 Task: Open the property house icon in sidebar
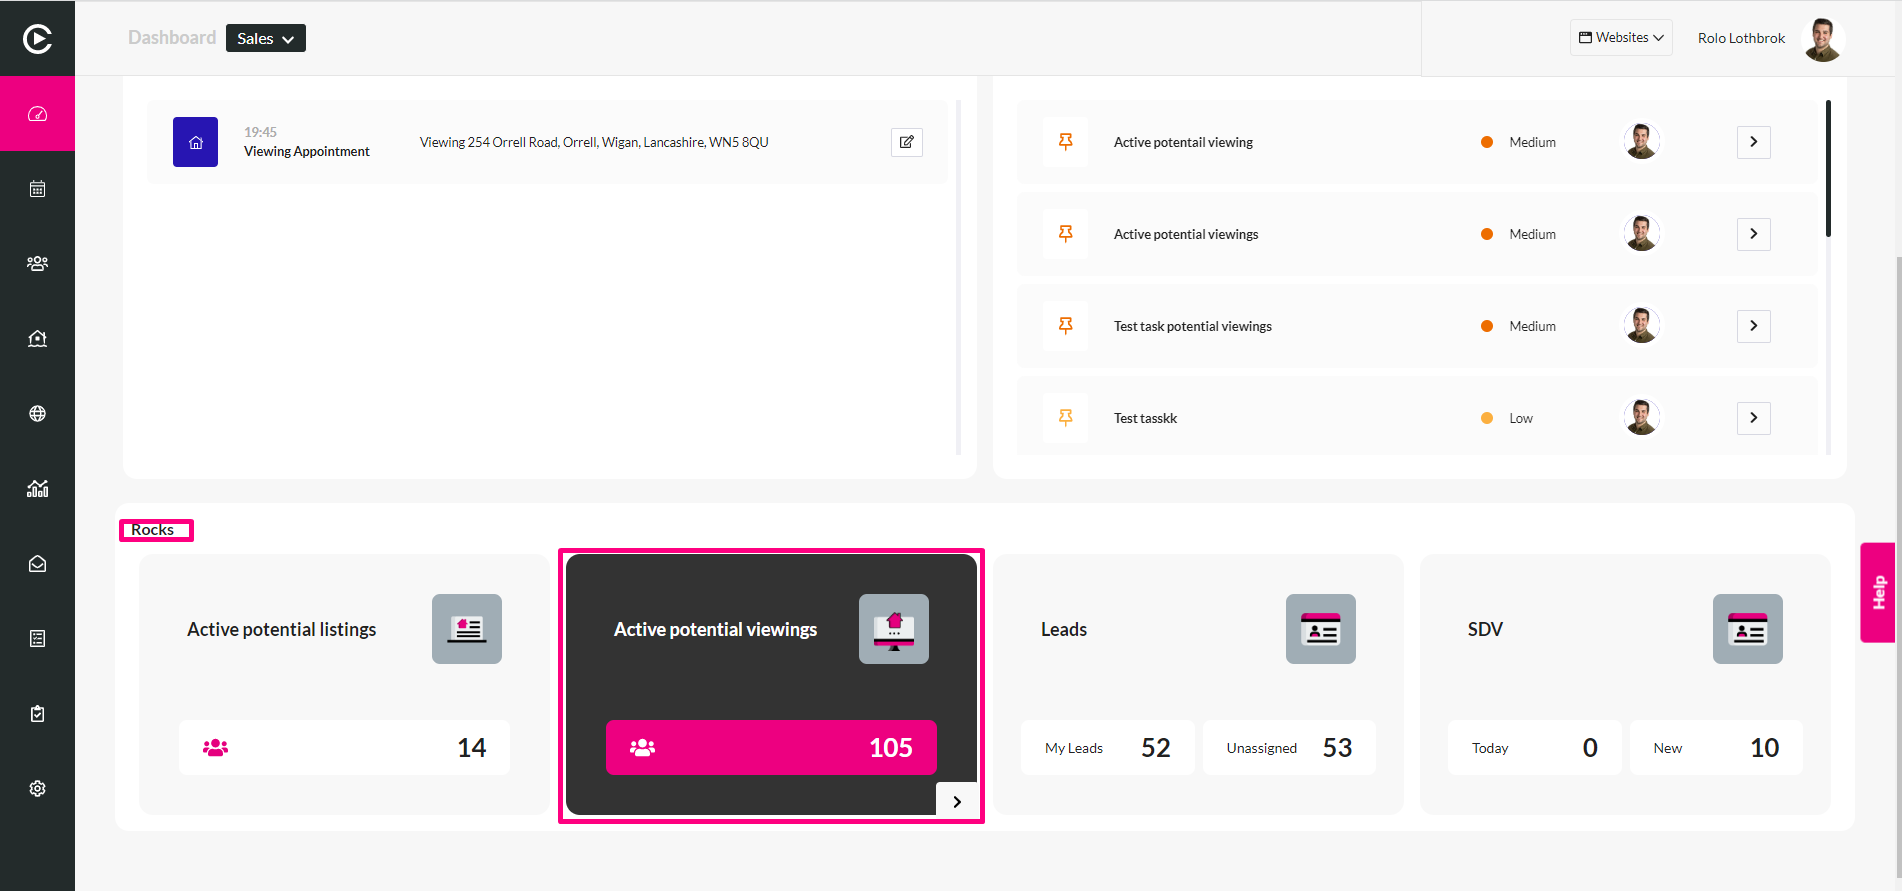tap(37, 339)
